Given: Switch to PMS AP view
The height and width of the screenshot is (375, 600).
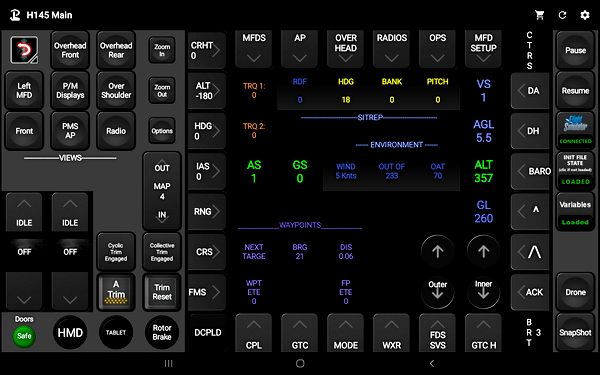Looking at the screenshot, I should point(70,131).
